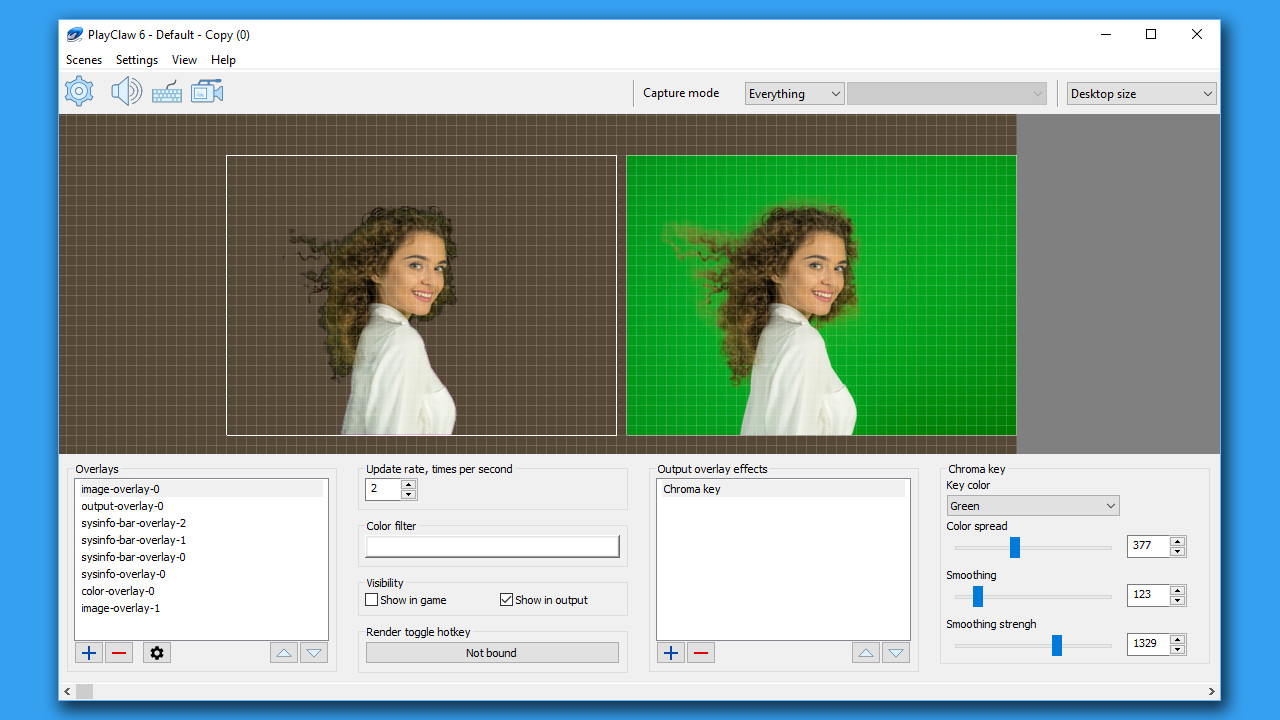Open the Capture mode dropdown showing Everything
This screenshot has width=1280, height=720.
tap(794, 93)
